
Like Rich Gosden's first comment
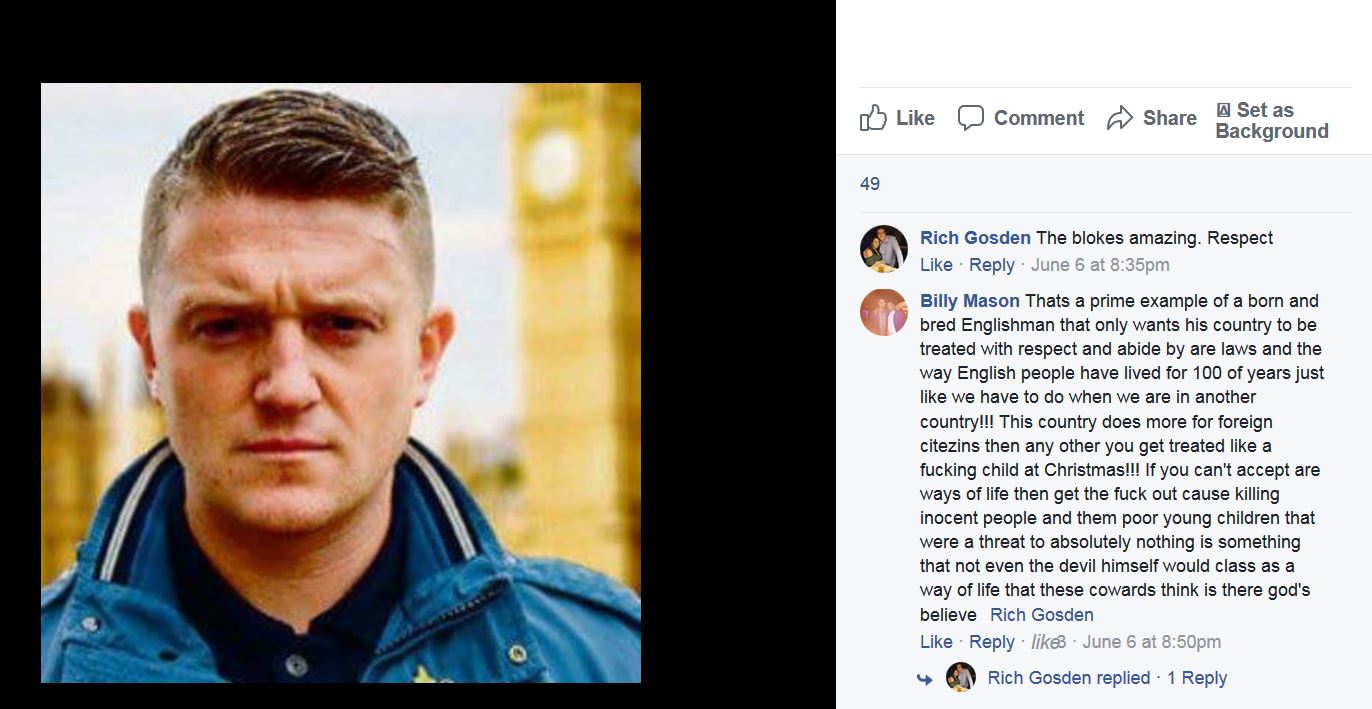point(936,265)
